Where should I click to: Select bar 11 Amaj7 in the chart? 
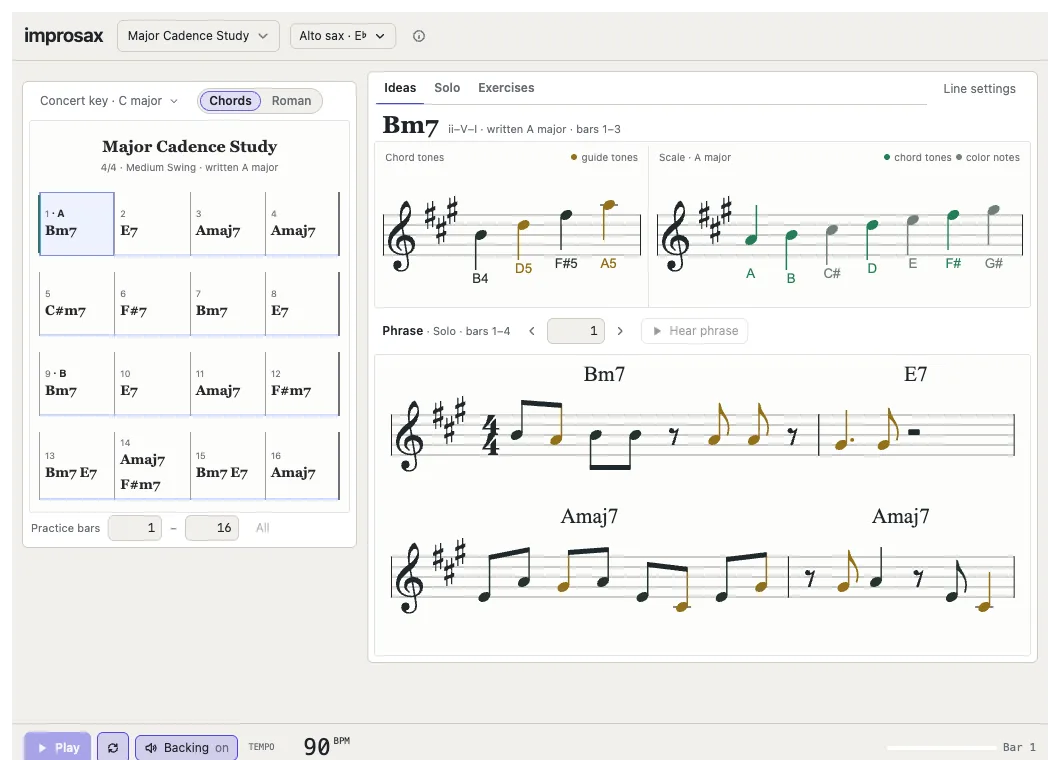point(228,383)
